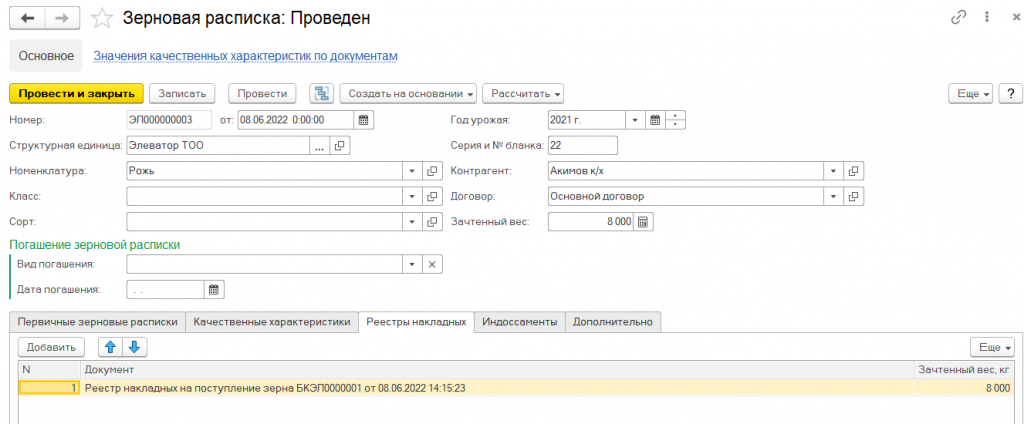Clear the Вид погашения field
1024x424 pixels.
tap(432, 264)
